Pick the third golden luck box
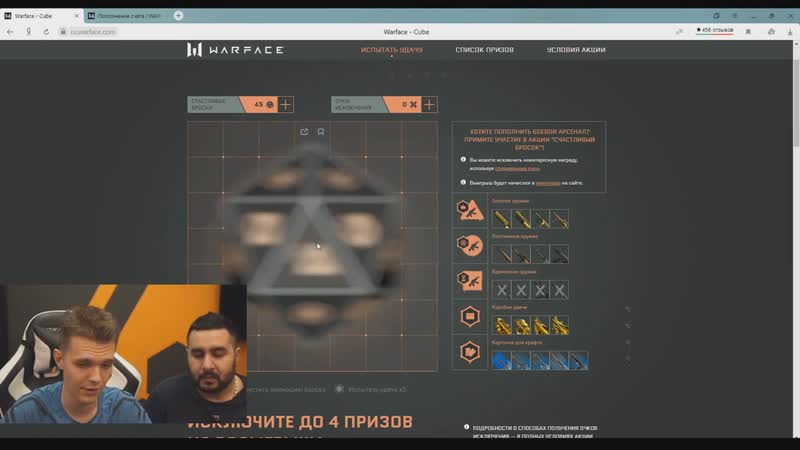 [540, 325]
